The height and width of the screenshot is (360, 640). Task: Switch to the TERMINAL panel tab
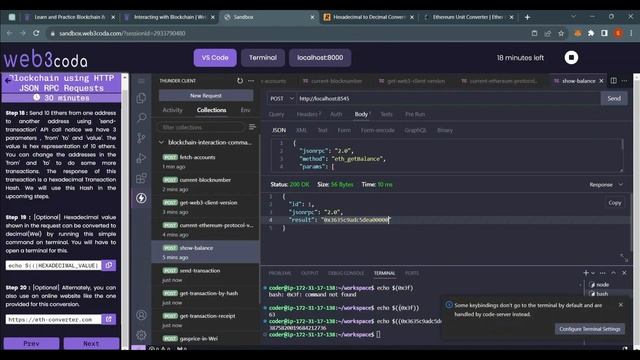384,273
